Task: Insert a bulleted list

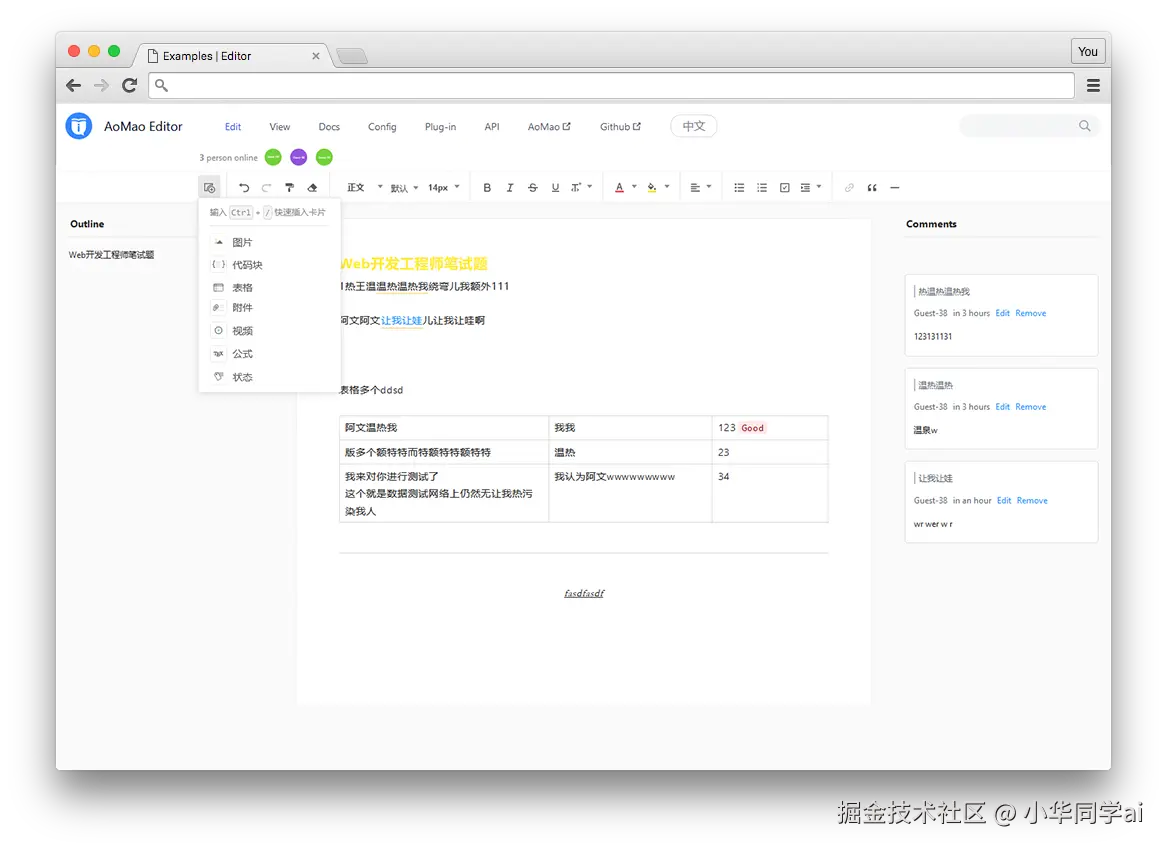Action: click(x=739, y=188)
